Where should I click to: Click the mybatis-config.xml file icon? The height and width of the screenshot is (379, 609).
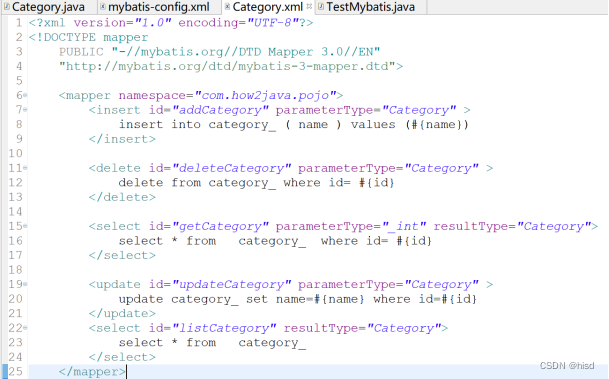[x=103, y=6]
